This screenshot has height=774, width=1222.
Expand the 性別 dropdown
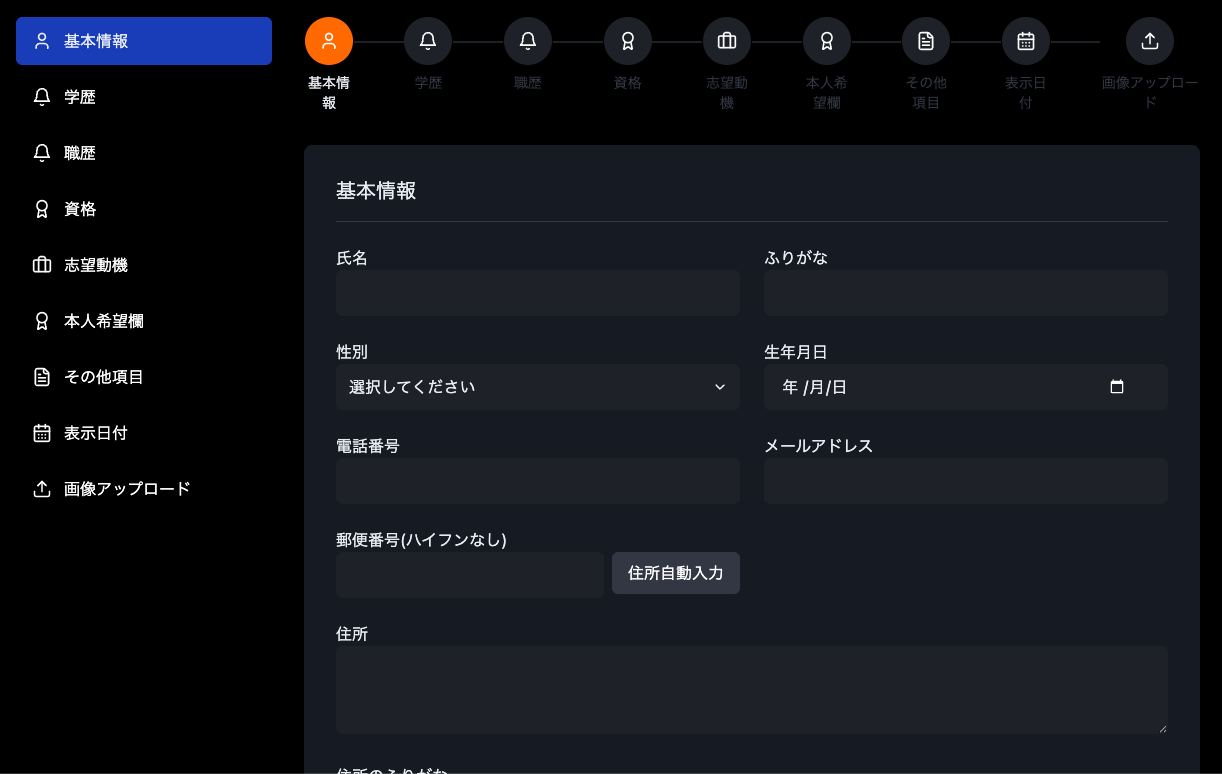(x=538, y=387)
